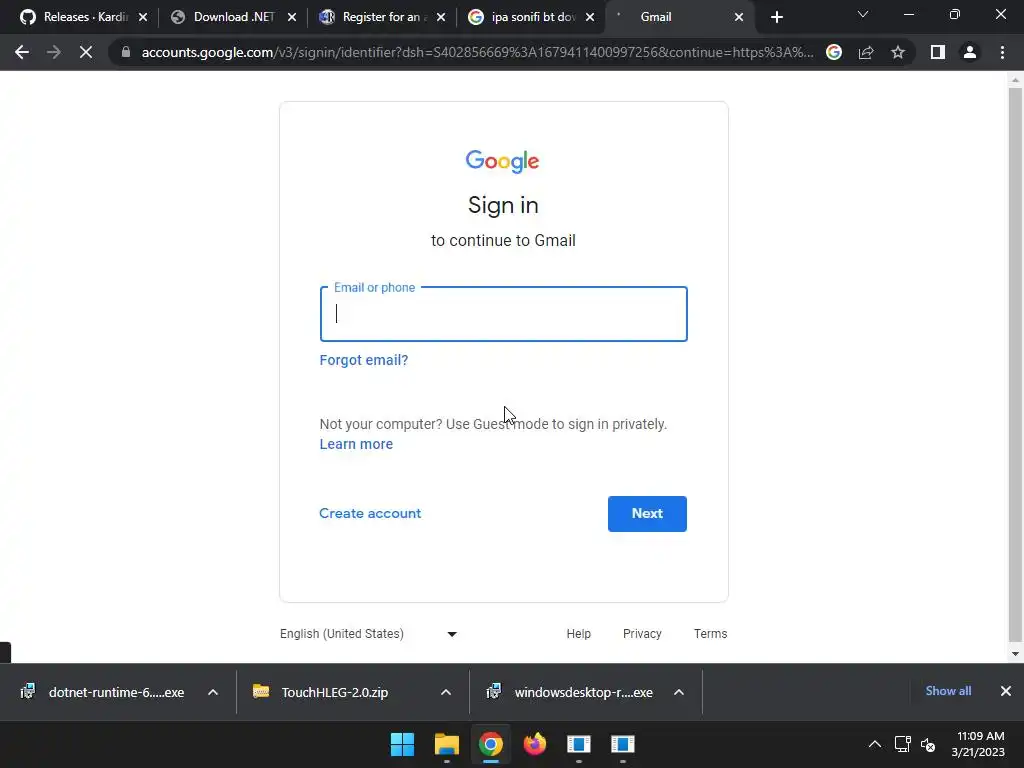Bookmark this page with the star icon
This screenshot has width=1024, height=768.
click(x=898, y=52)
